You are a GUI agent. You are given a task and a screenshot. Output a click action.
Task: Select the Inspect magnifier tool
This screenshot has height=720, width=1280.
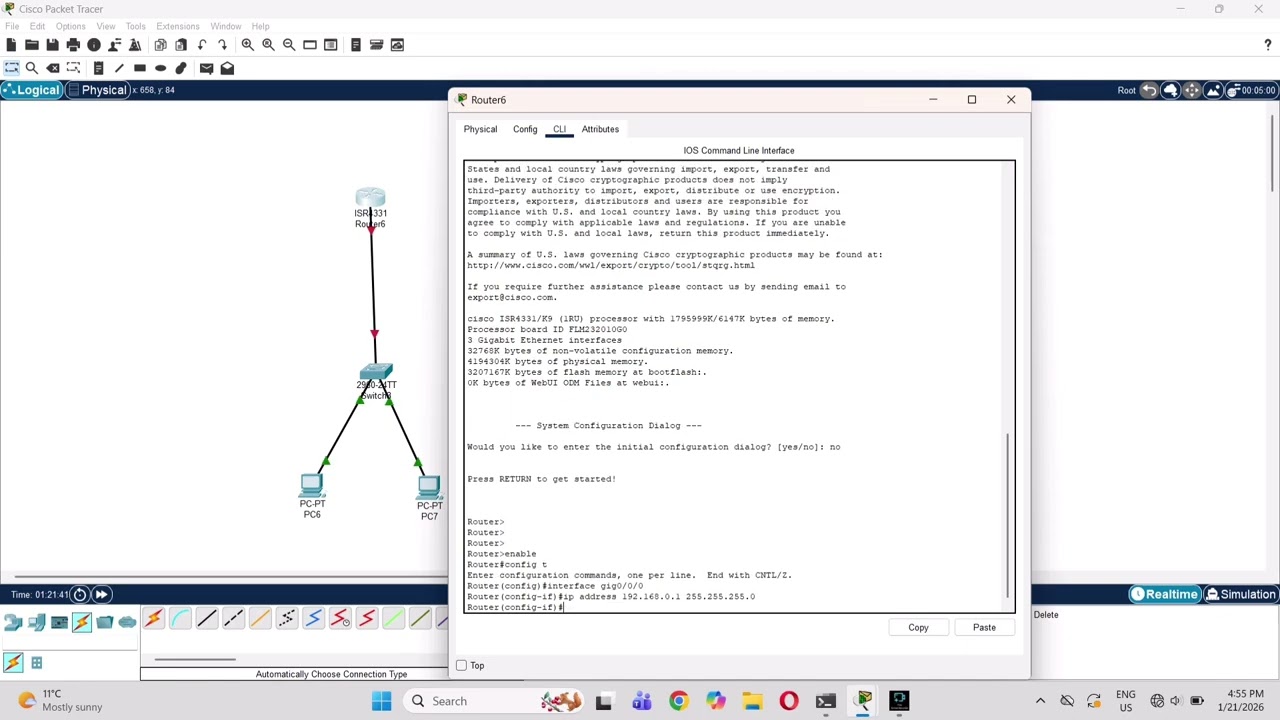coord(32,68)
